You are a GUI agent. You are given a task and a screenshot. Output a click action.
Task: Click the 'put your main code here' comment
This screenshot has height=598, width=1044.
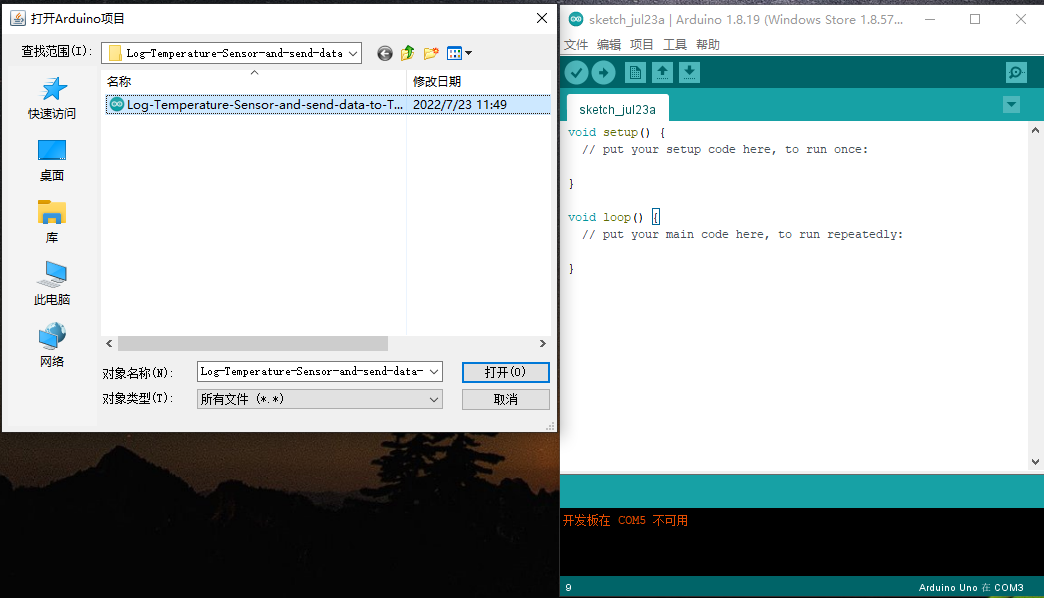pos(742,234)
